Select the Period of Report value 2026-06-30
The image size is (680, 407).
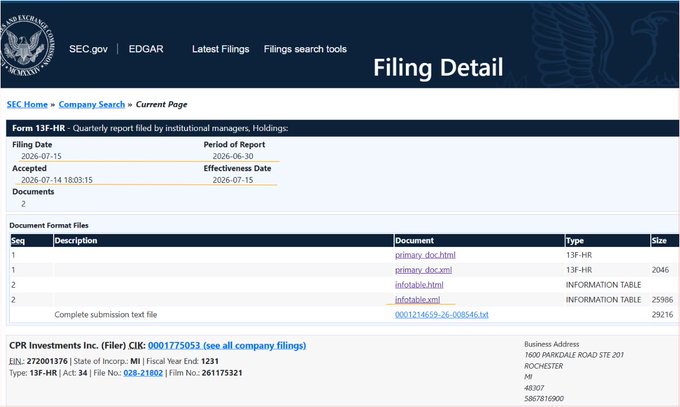[233, 156]
